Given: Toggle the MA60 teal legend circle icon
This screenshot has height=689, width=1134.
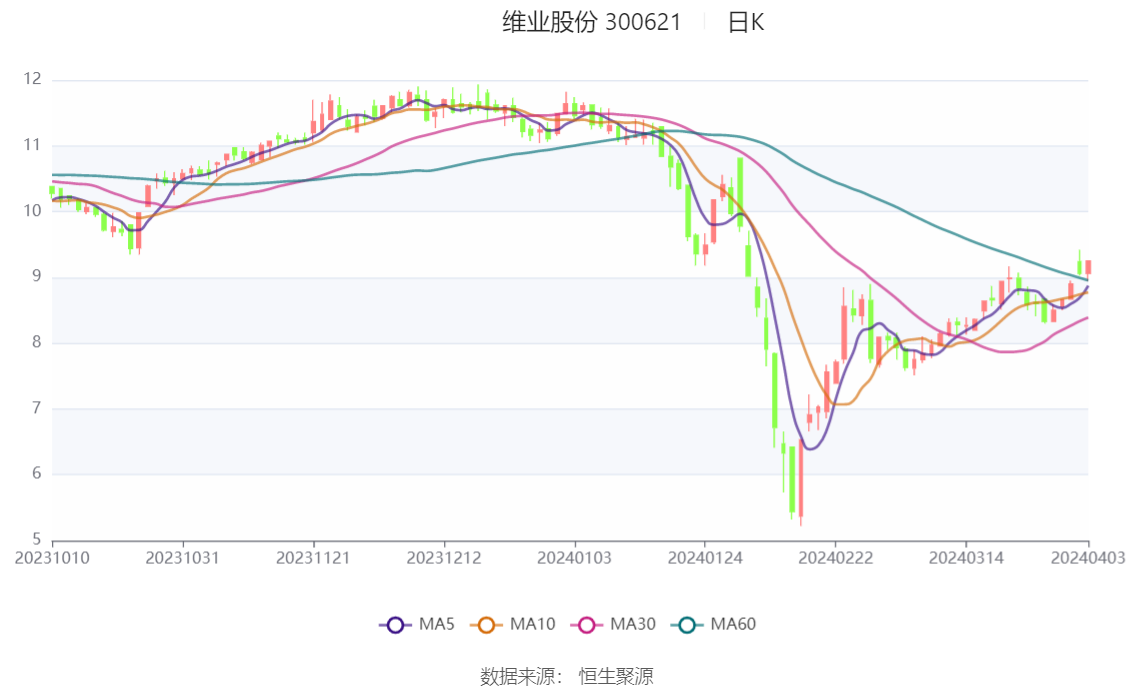Looking at the screenshot, I should pos(687,625).
